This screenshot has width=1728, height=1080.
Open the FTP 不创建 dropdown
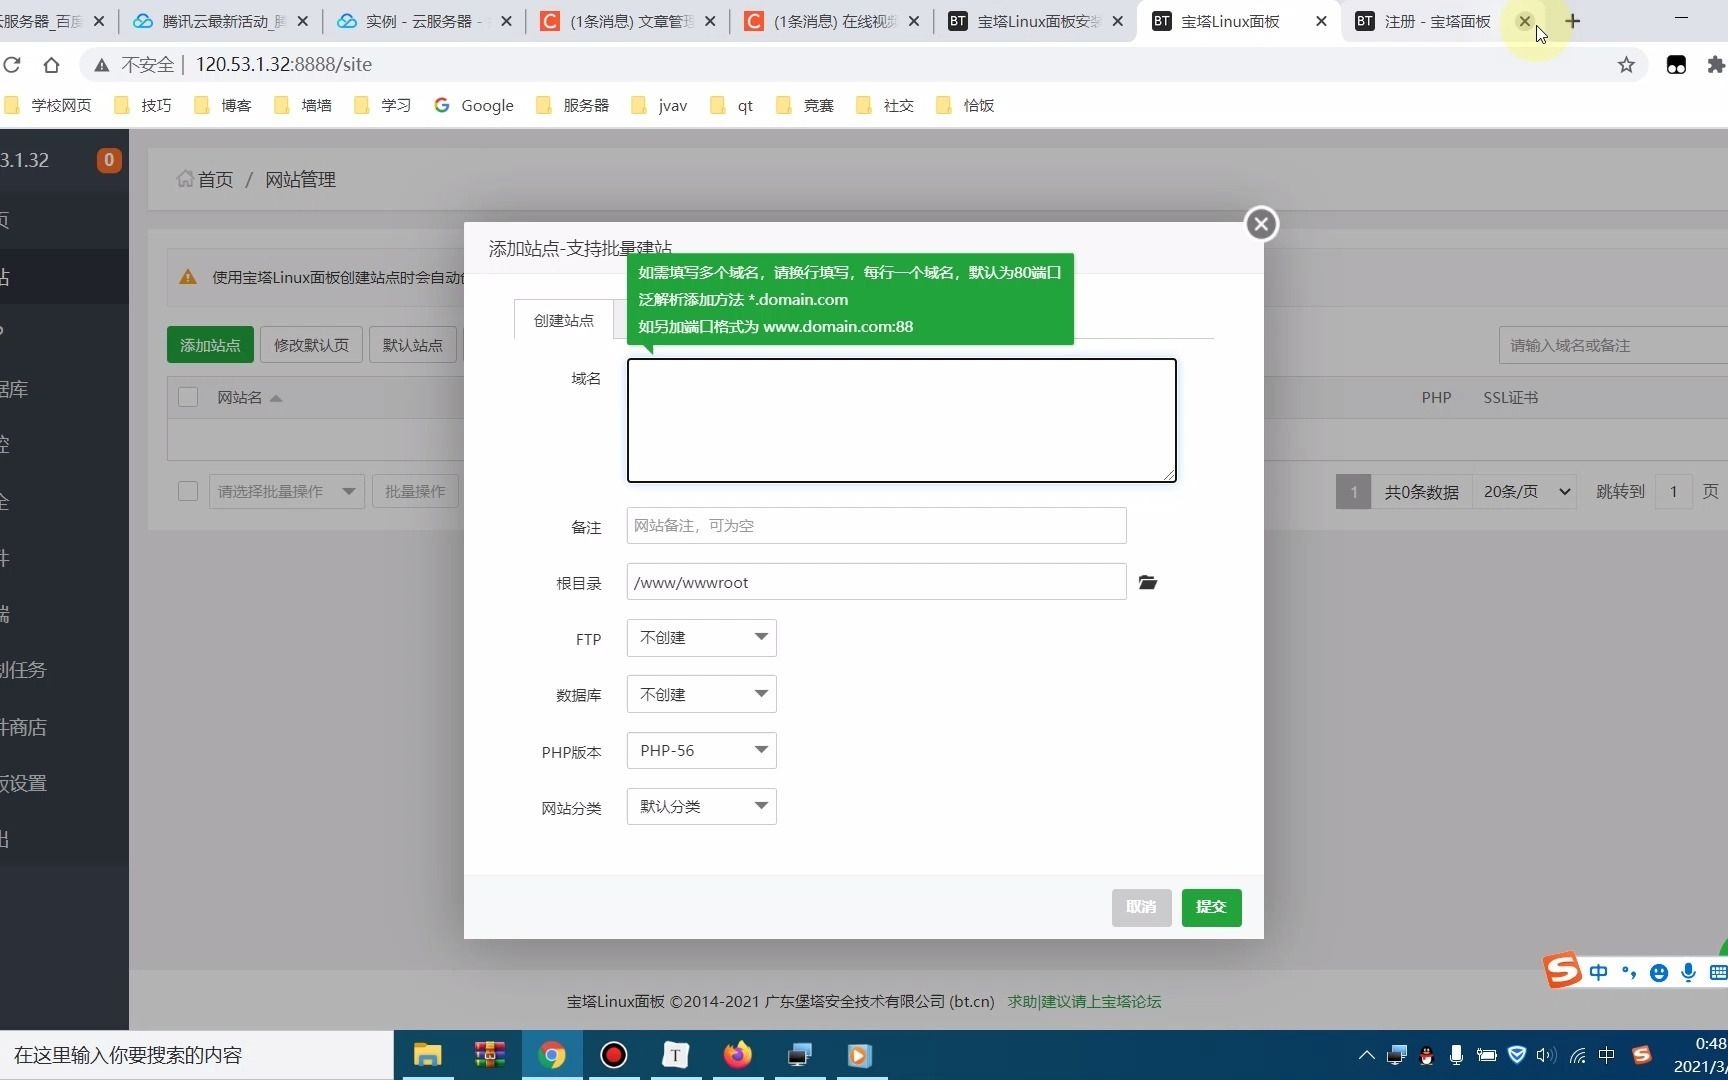coord(700,638)
